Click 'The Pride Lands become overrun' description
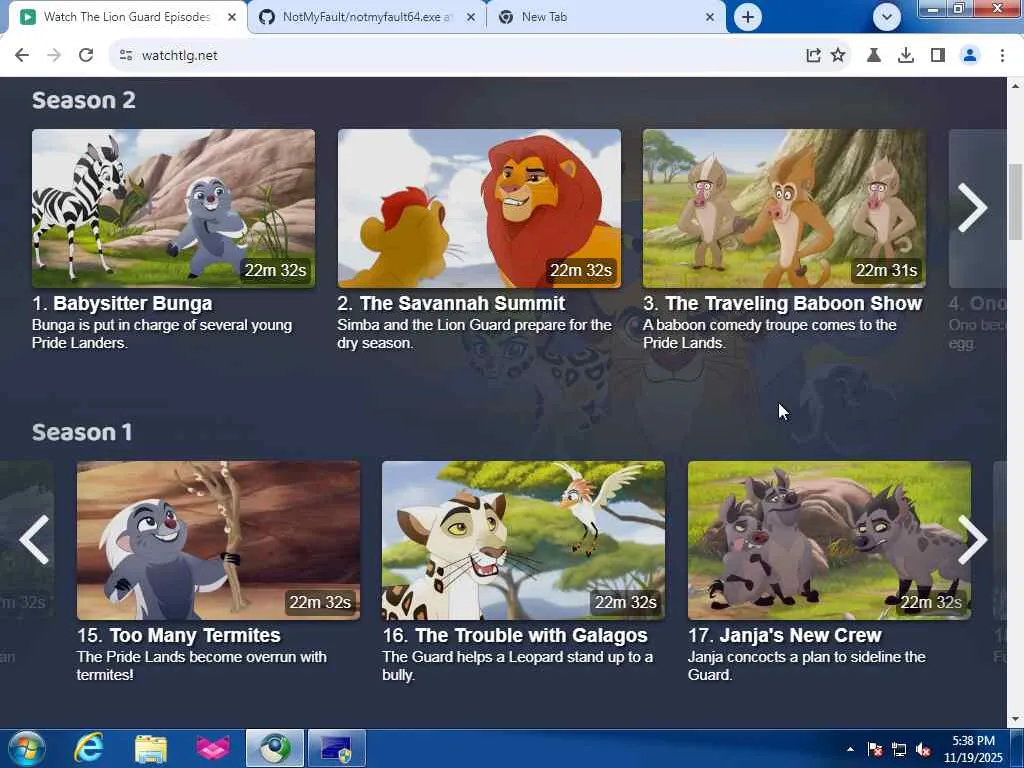 pyautogui.click(x=202, y=665)
